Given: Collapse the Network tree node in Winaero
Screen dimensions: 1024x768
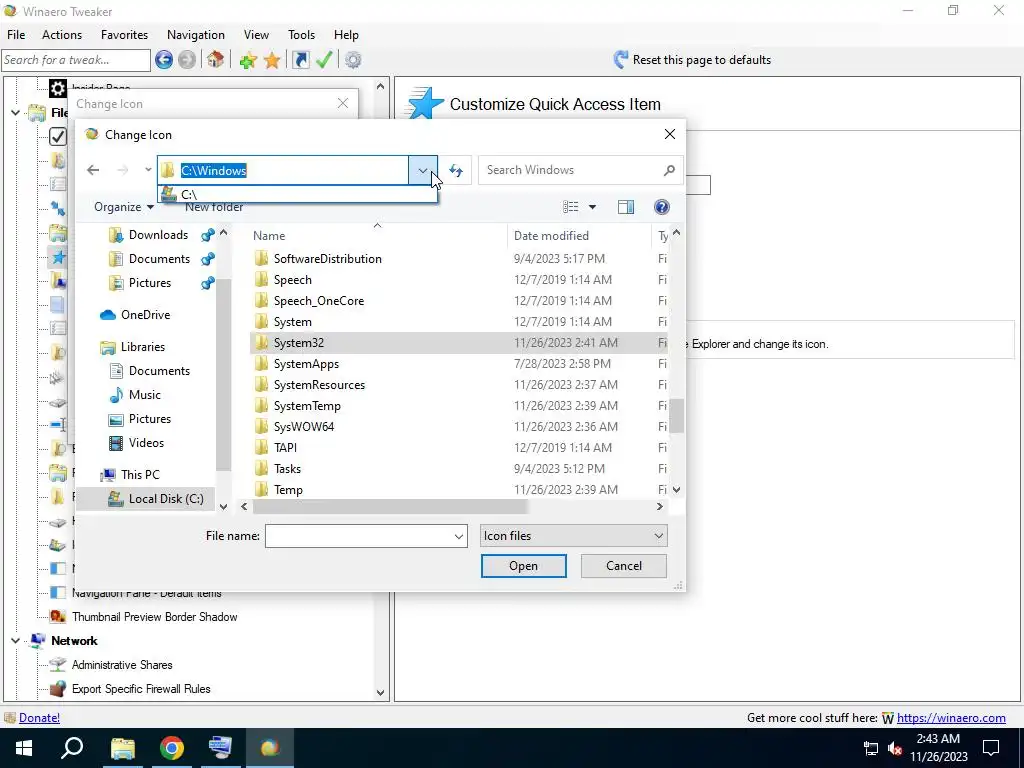Looking at the screenshot, I should tap(15, 641).
